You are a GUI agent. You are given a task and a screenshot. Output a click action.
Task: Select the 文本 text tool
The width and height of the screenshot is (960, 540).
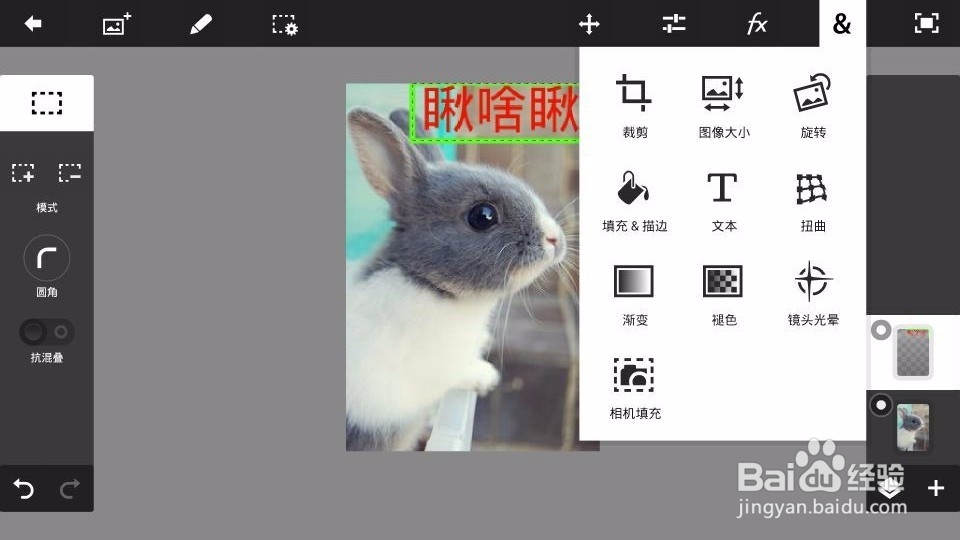tap(724, 201)
